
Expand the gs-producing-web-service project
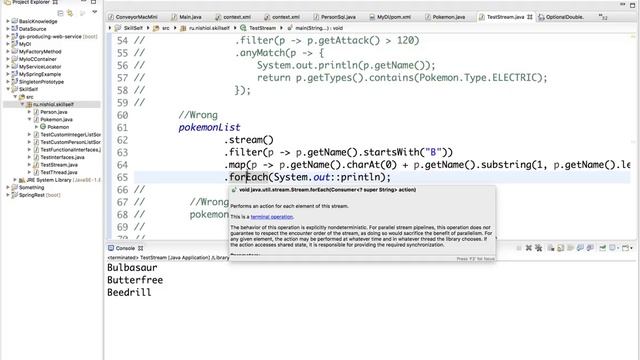click(x=8, y=36)
